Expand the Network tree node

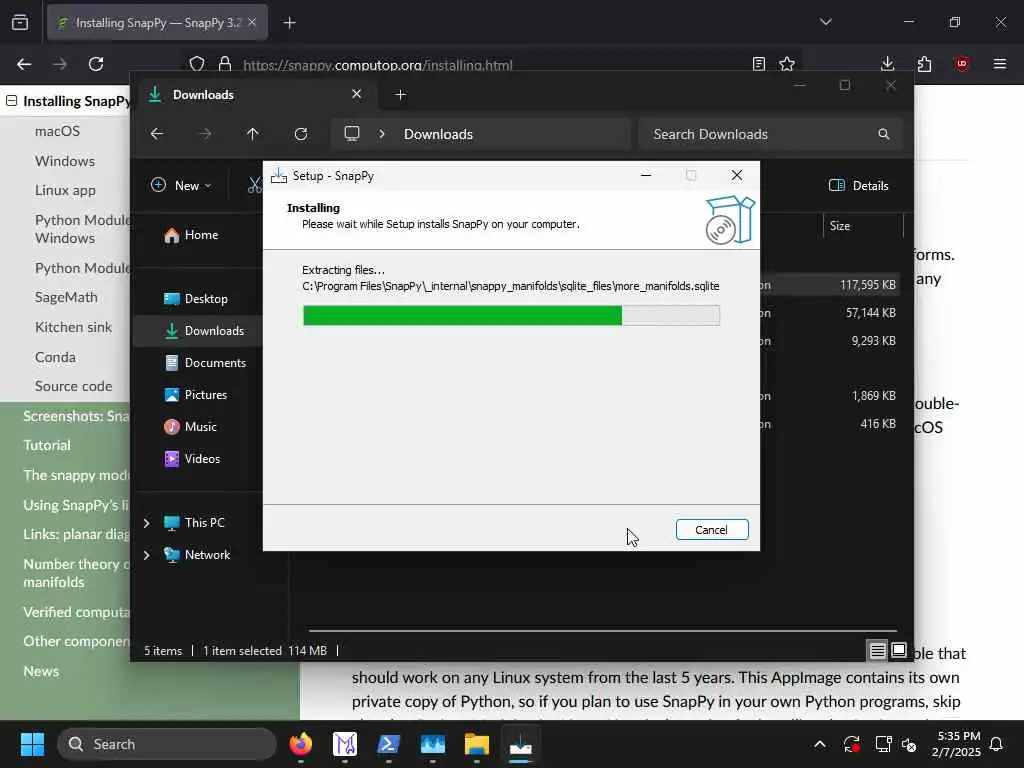(146, 555)
